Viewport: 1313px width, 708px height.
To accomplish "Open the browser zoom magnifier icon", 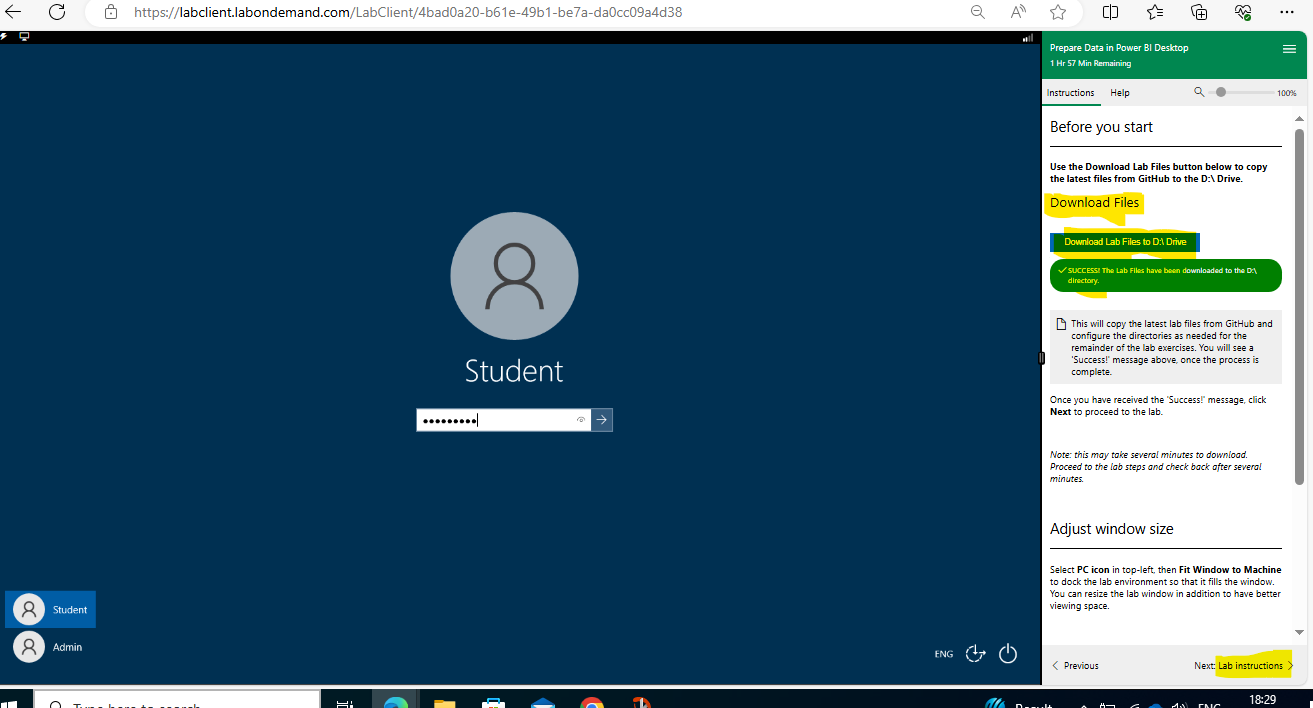I will point(978,13).
